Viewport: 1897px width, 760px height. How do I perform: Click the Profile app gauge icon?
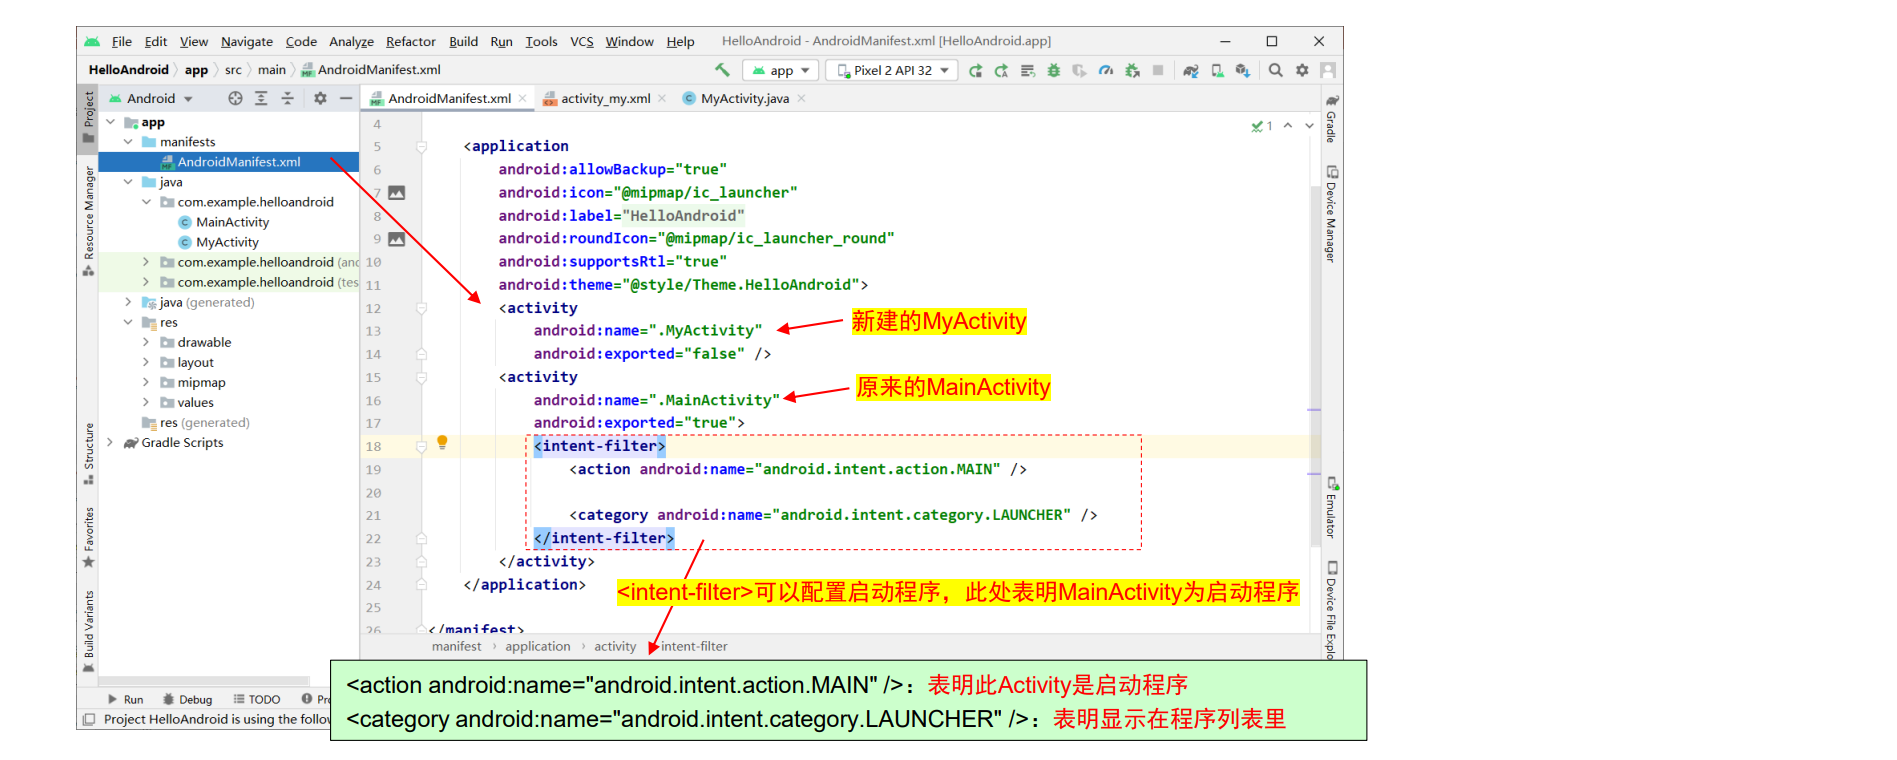point(1105,70)
